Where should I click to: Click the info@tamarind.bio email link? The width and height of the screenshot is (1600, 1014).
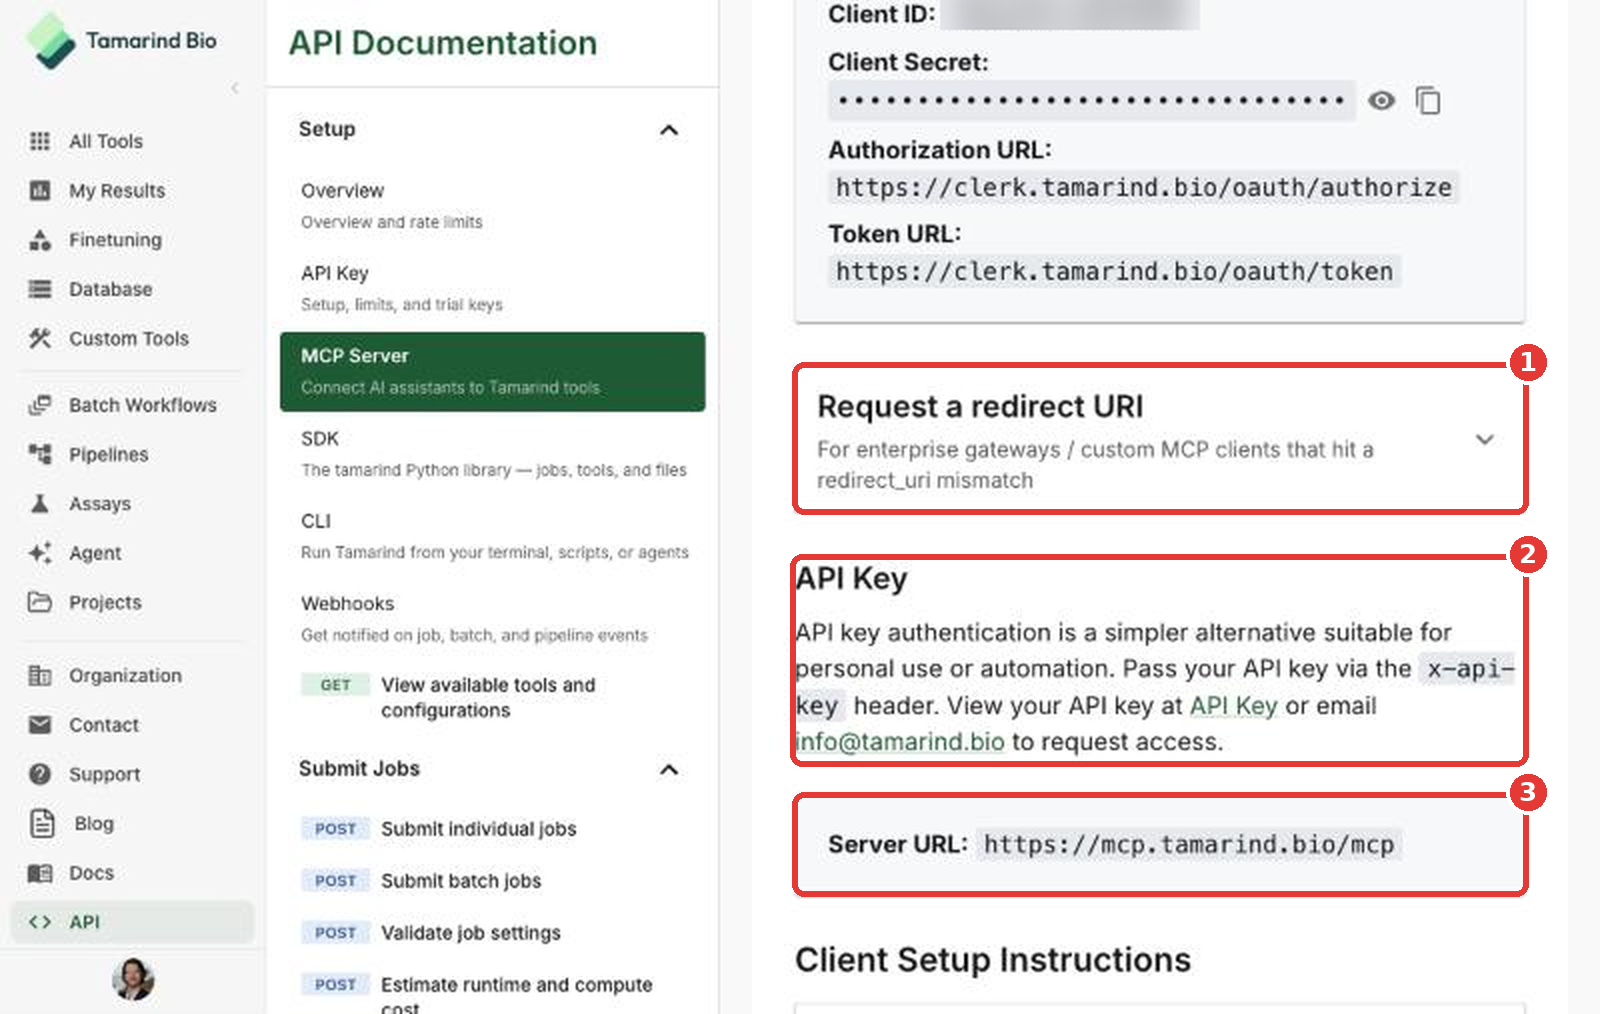pyautogui.click(x=899, y=742)
